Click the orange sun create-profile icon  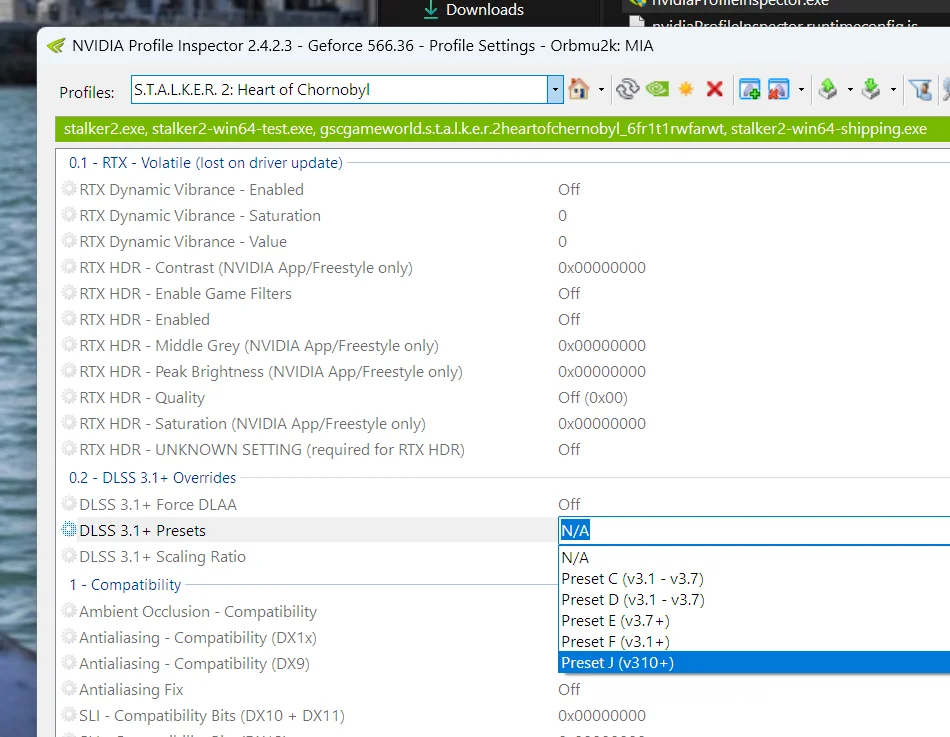point(686,90)
